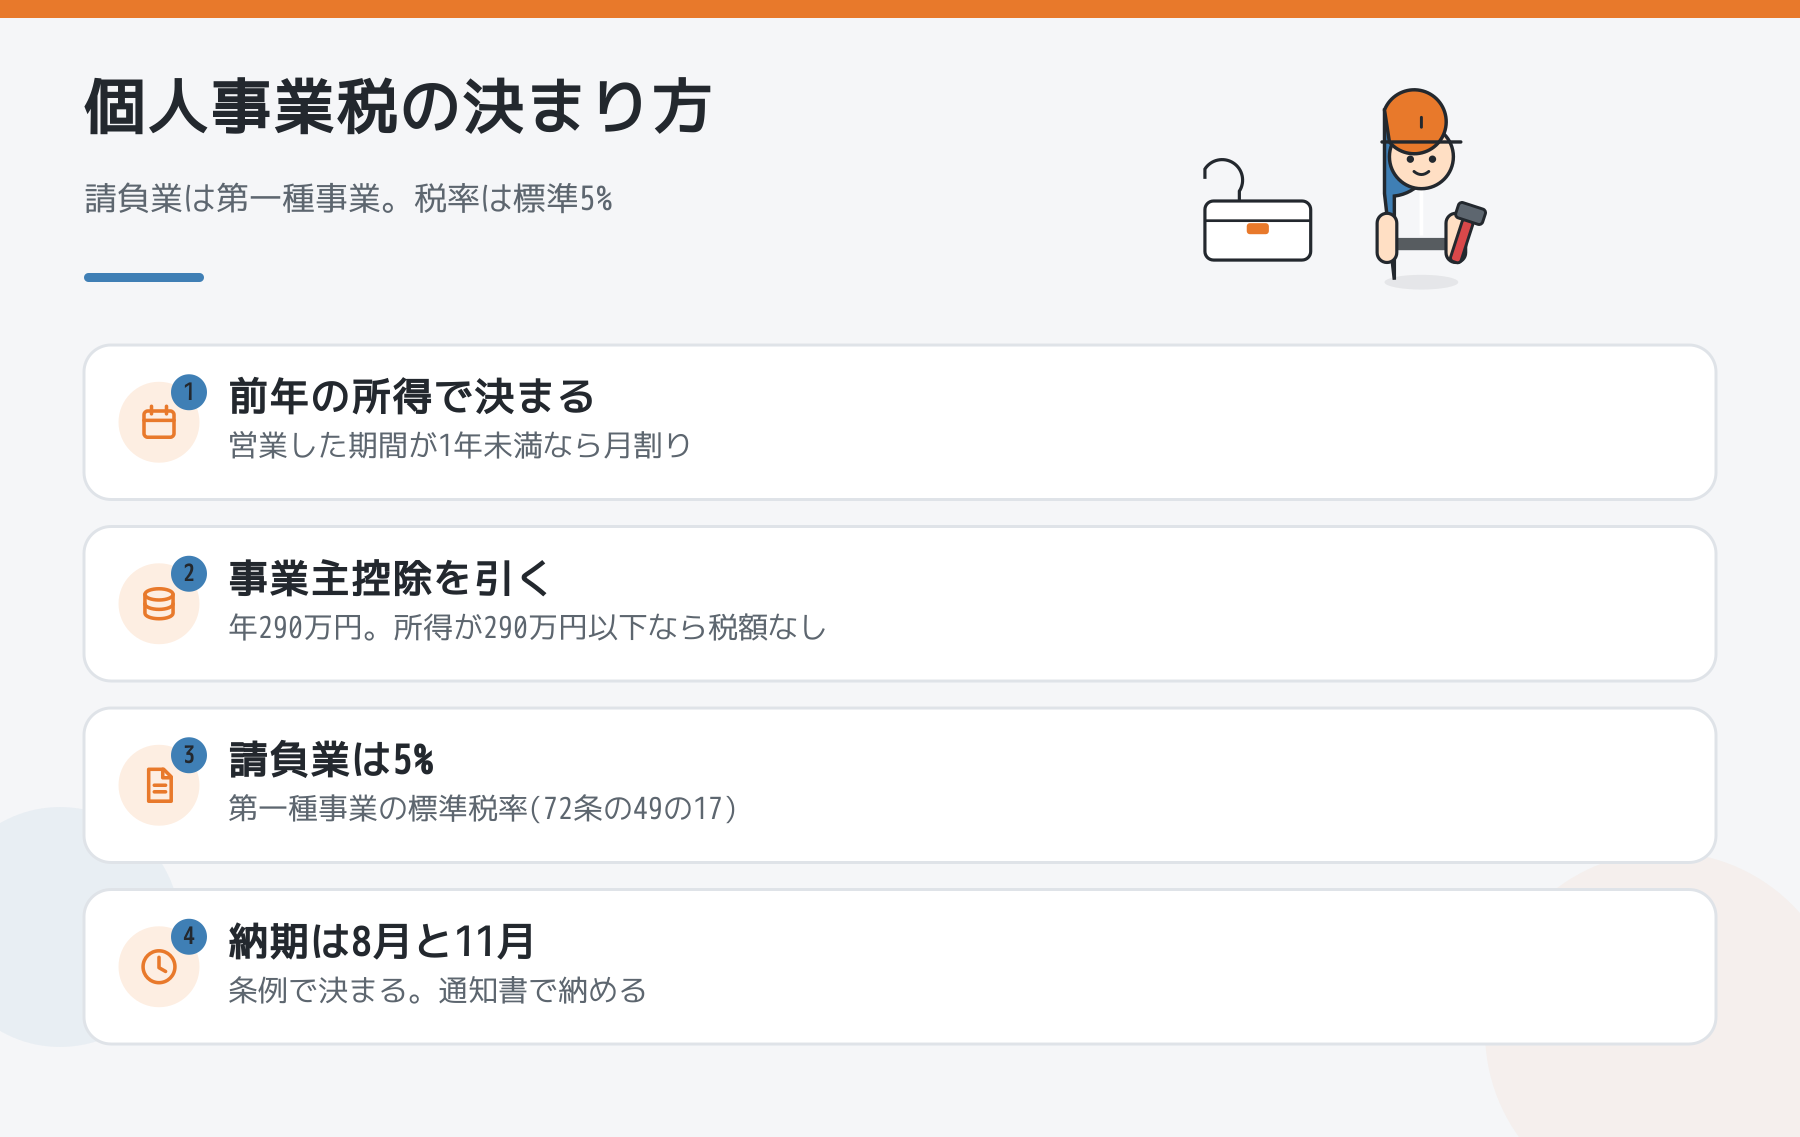Click the number 3 badge
This screenshot has height=1137, width=1800.
189,755
